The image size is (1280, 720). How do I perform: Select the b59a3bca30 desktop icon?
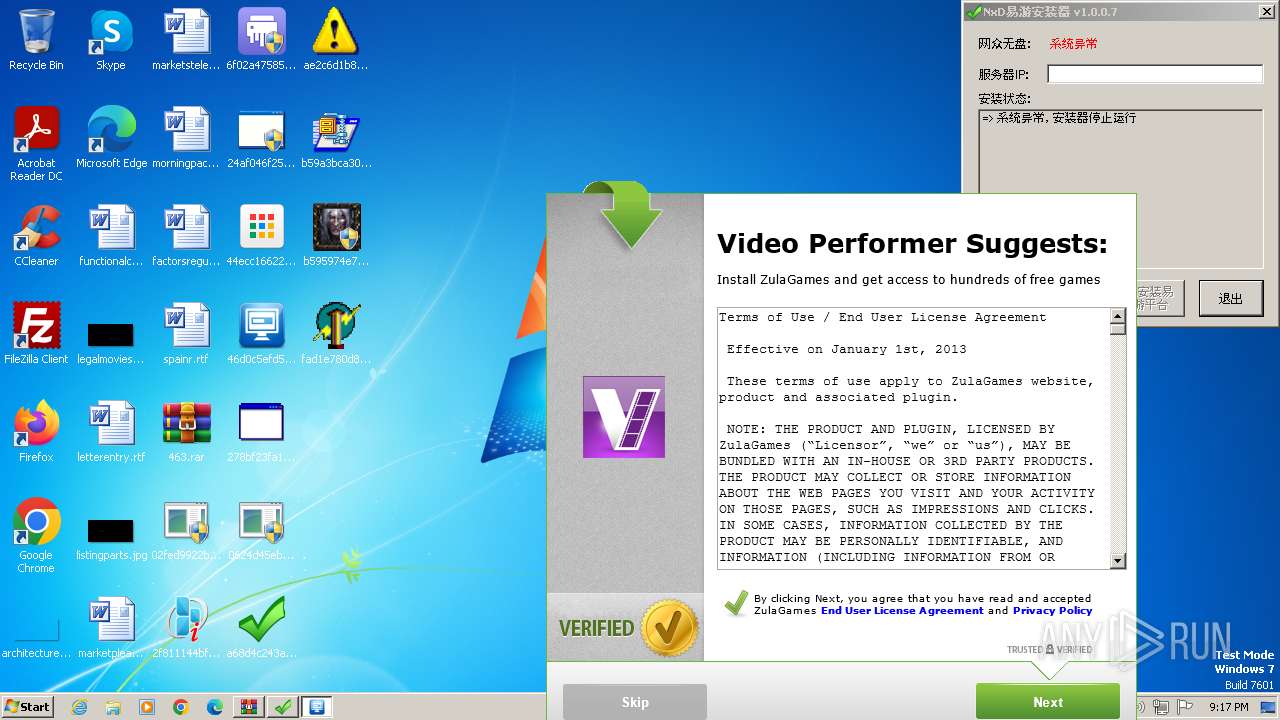coord(335,138)
